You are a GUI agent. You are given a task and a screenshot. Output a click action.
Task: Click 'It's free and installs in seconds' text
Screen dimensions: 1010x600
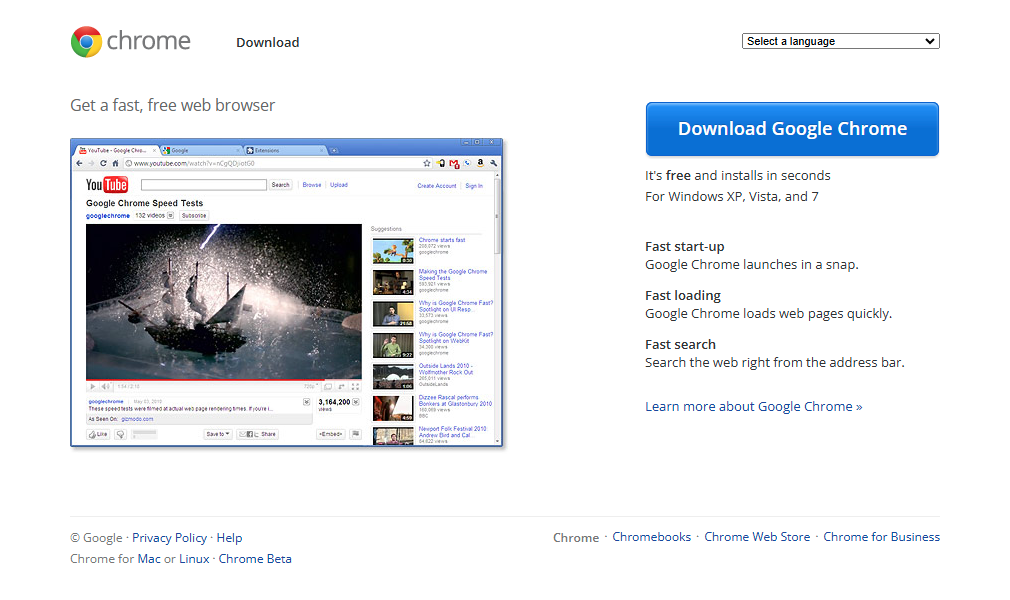(x=738, y=175)
